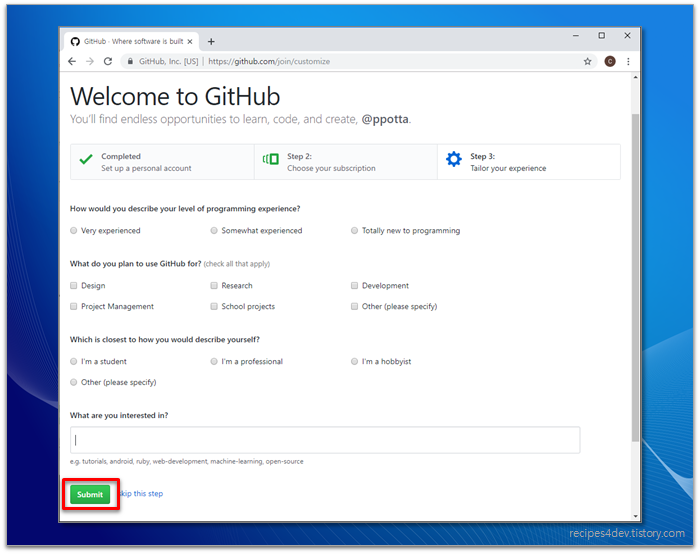Open the Chrome three-dot menu
The width and height of the screenshot is (700, 555).
coord(628,62)
